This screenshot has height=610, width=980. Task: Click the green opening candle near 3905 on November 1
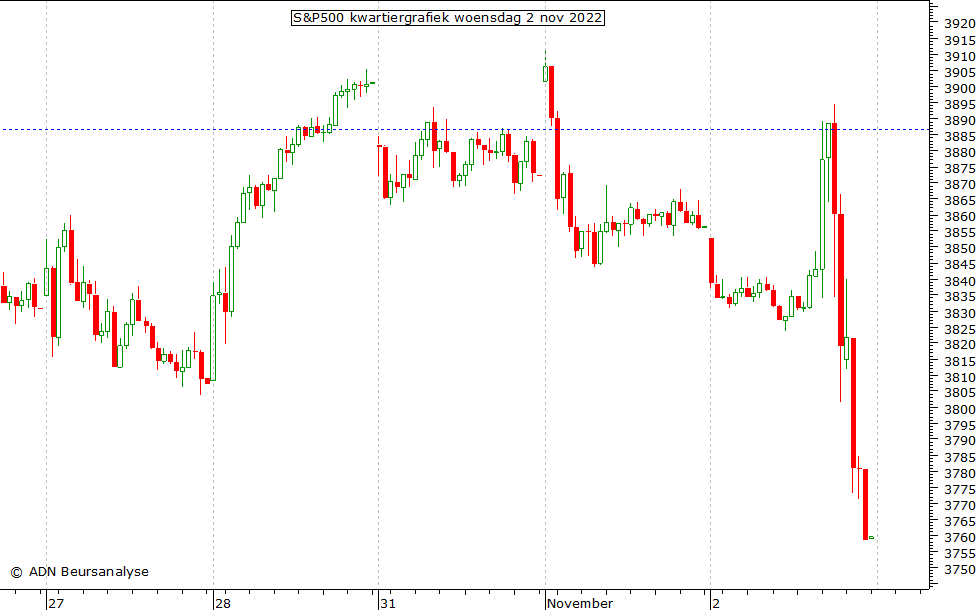point(546,73)
